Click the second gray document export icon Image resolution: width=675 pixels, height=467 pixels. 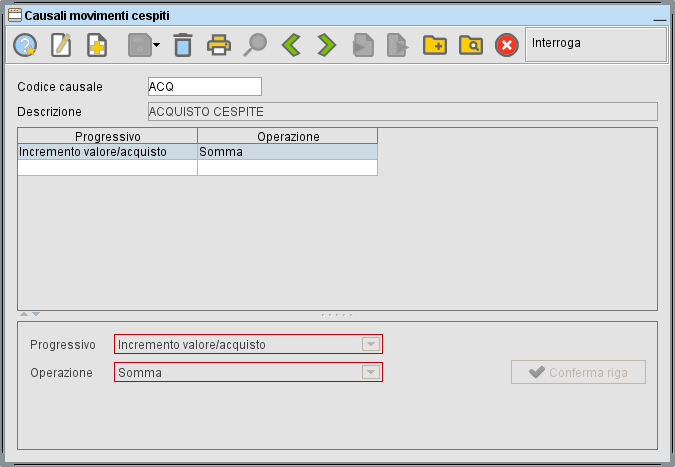click(398, 45)
